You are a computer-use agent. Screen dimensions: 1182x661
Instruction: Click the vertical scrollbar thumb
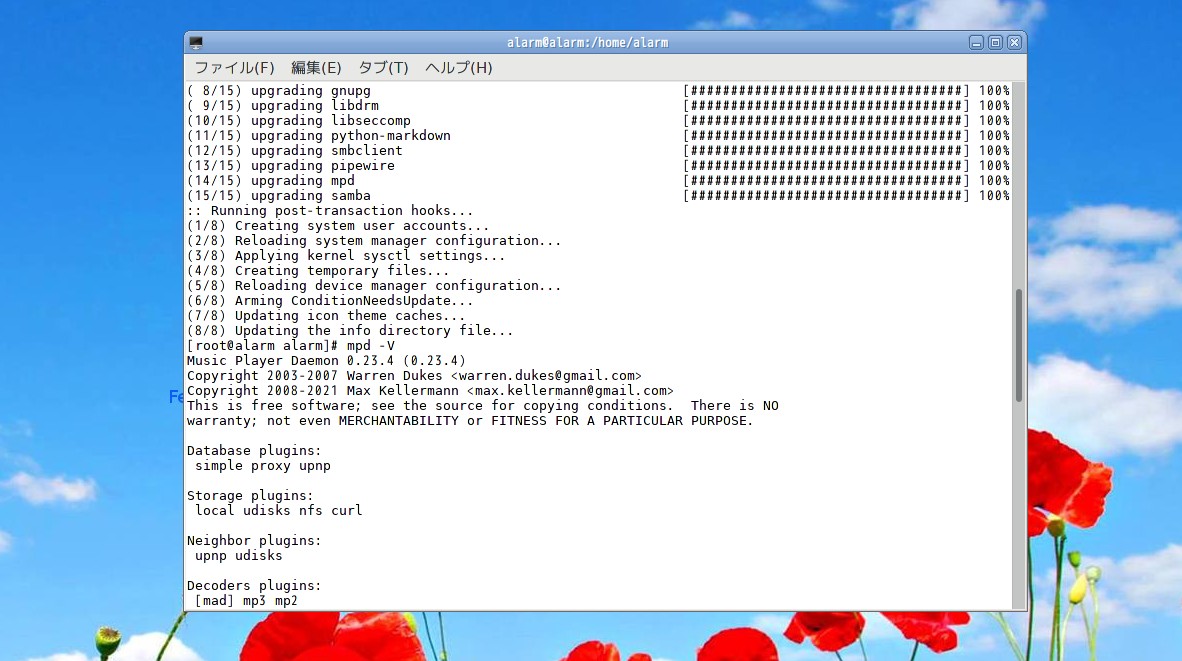[x=1018, y=345]
